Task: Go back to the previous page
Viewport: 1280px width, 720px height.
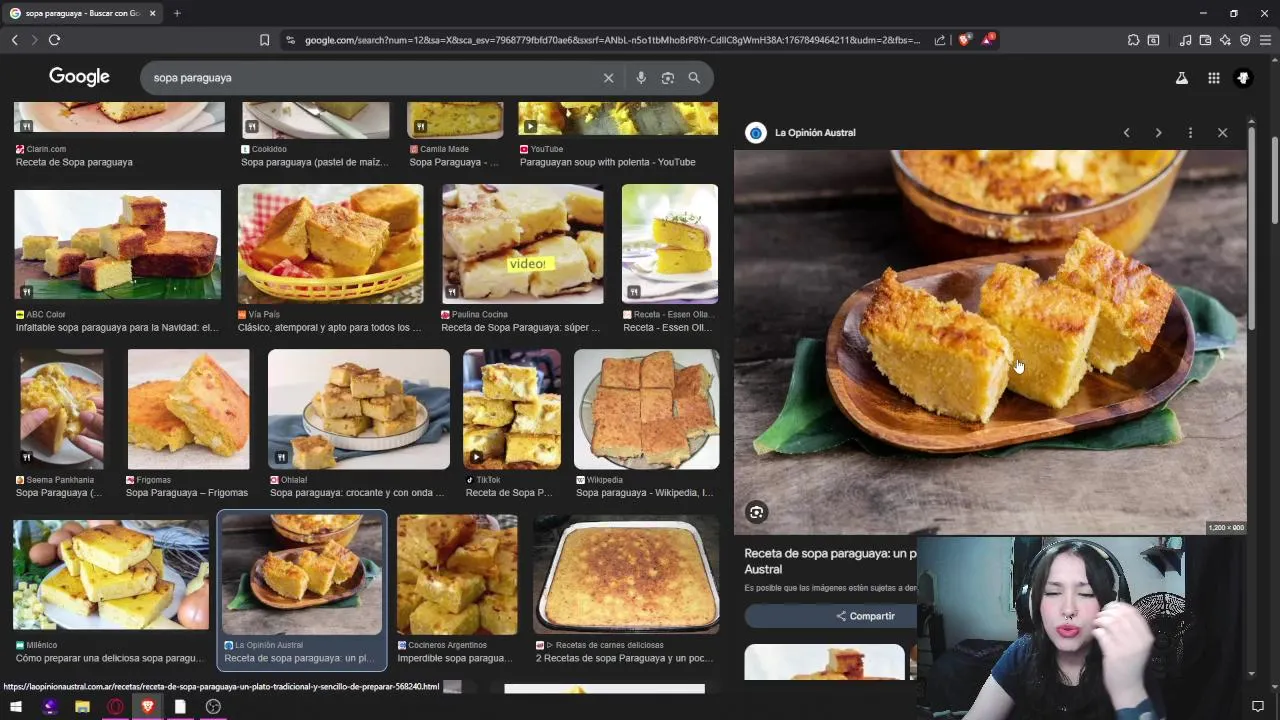Action: (x=14, y=40)
